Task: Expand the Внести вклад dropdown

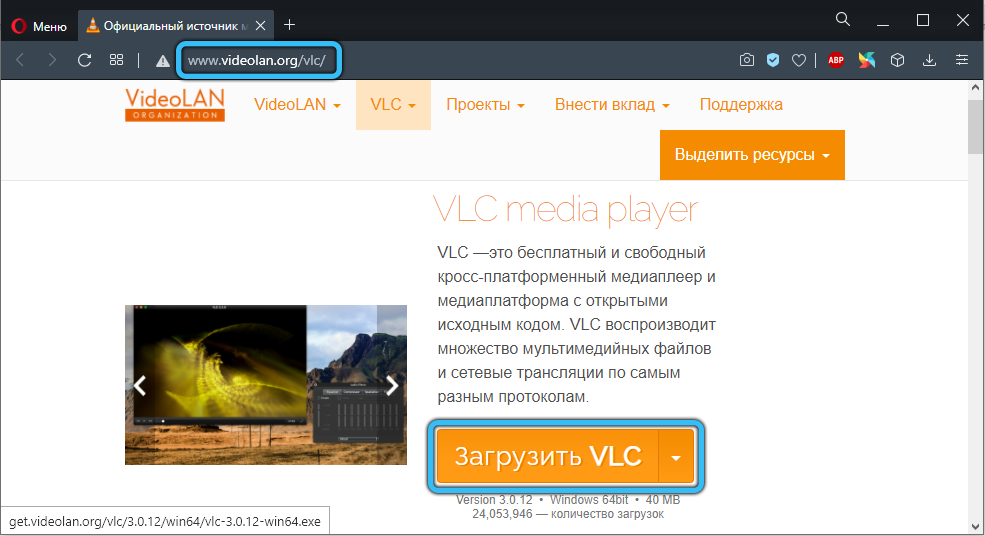Action: point(612,105)
